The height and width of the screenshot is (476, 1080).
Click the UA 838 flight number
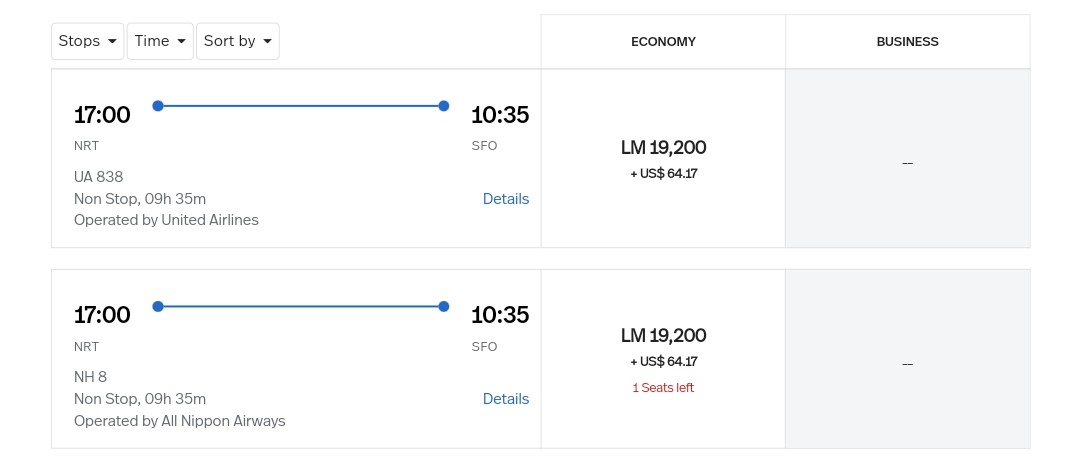[98, 177]
